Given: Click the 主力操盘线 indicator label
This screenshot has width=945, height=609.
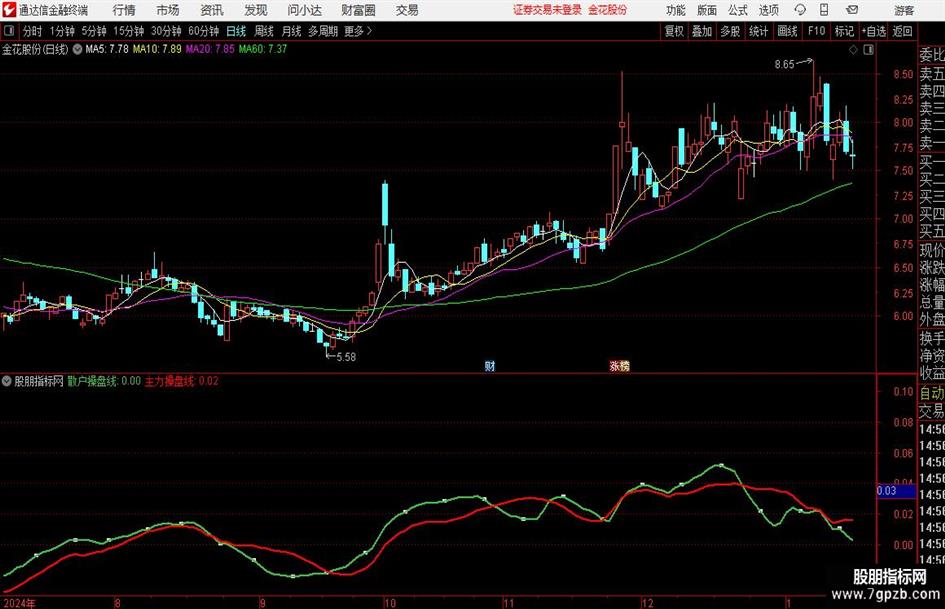Looking at the screenshot, I should coord(181,381).
